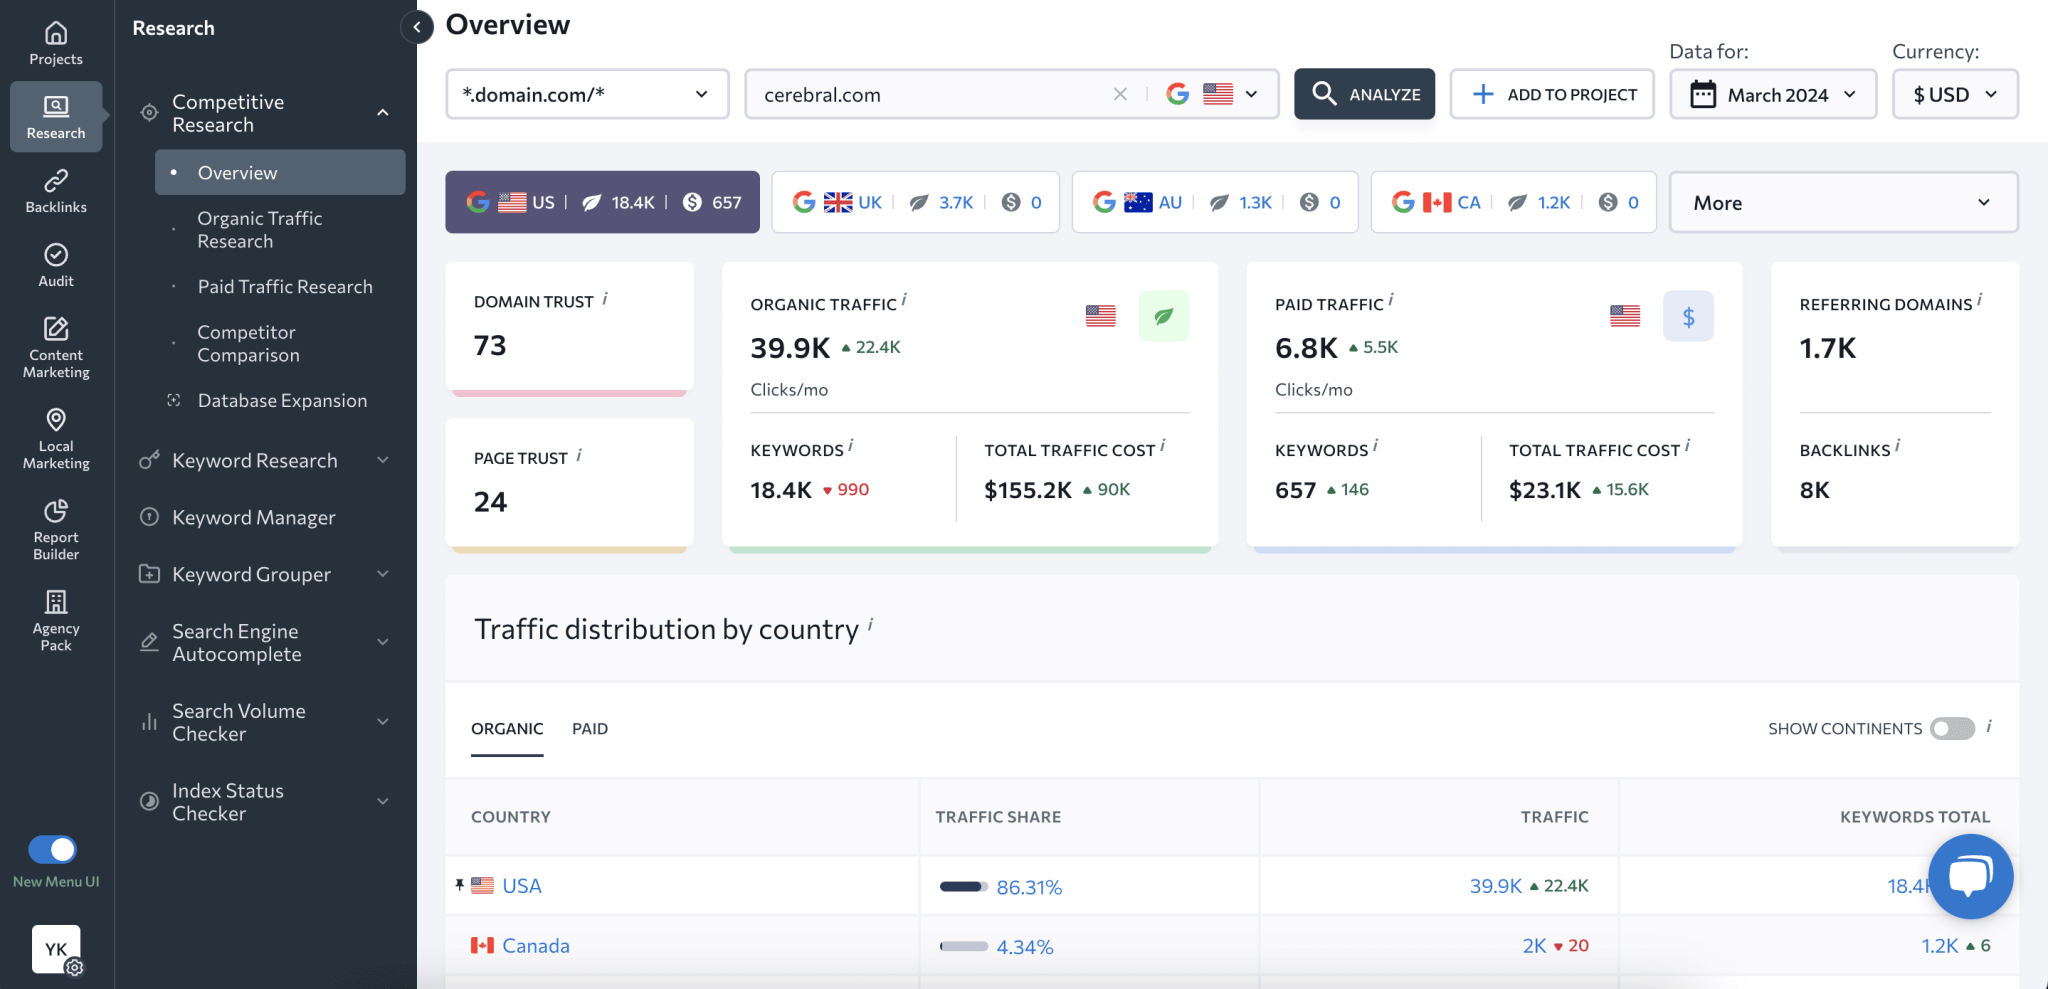
Task: Select the UK region tab
Action: (x=915, y=202)
